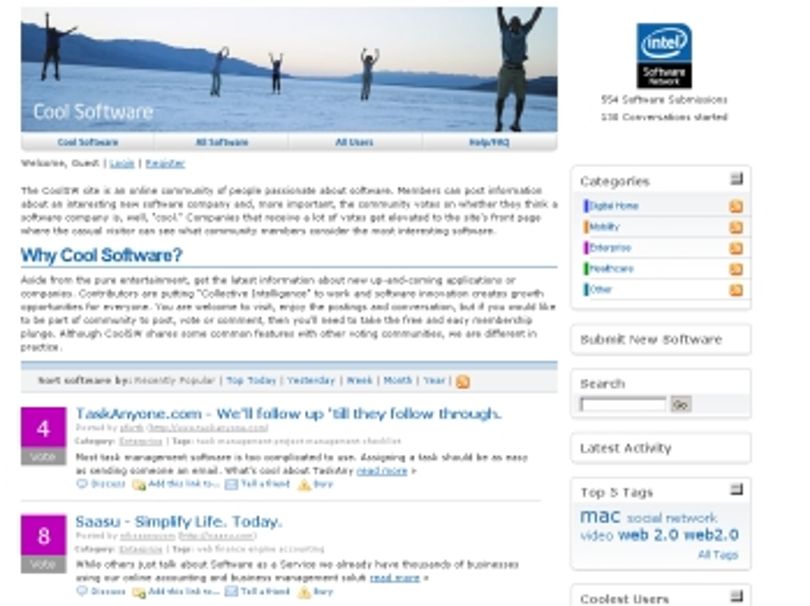Image resolution: width=810 pixels, height=606 pixels.
Task: Open the All Software tab
Action: point(222,142)
